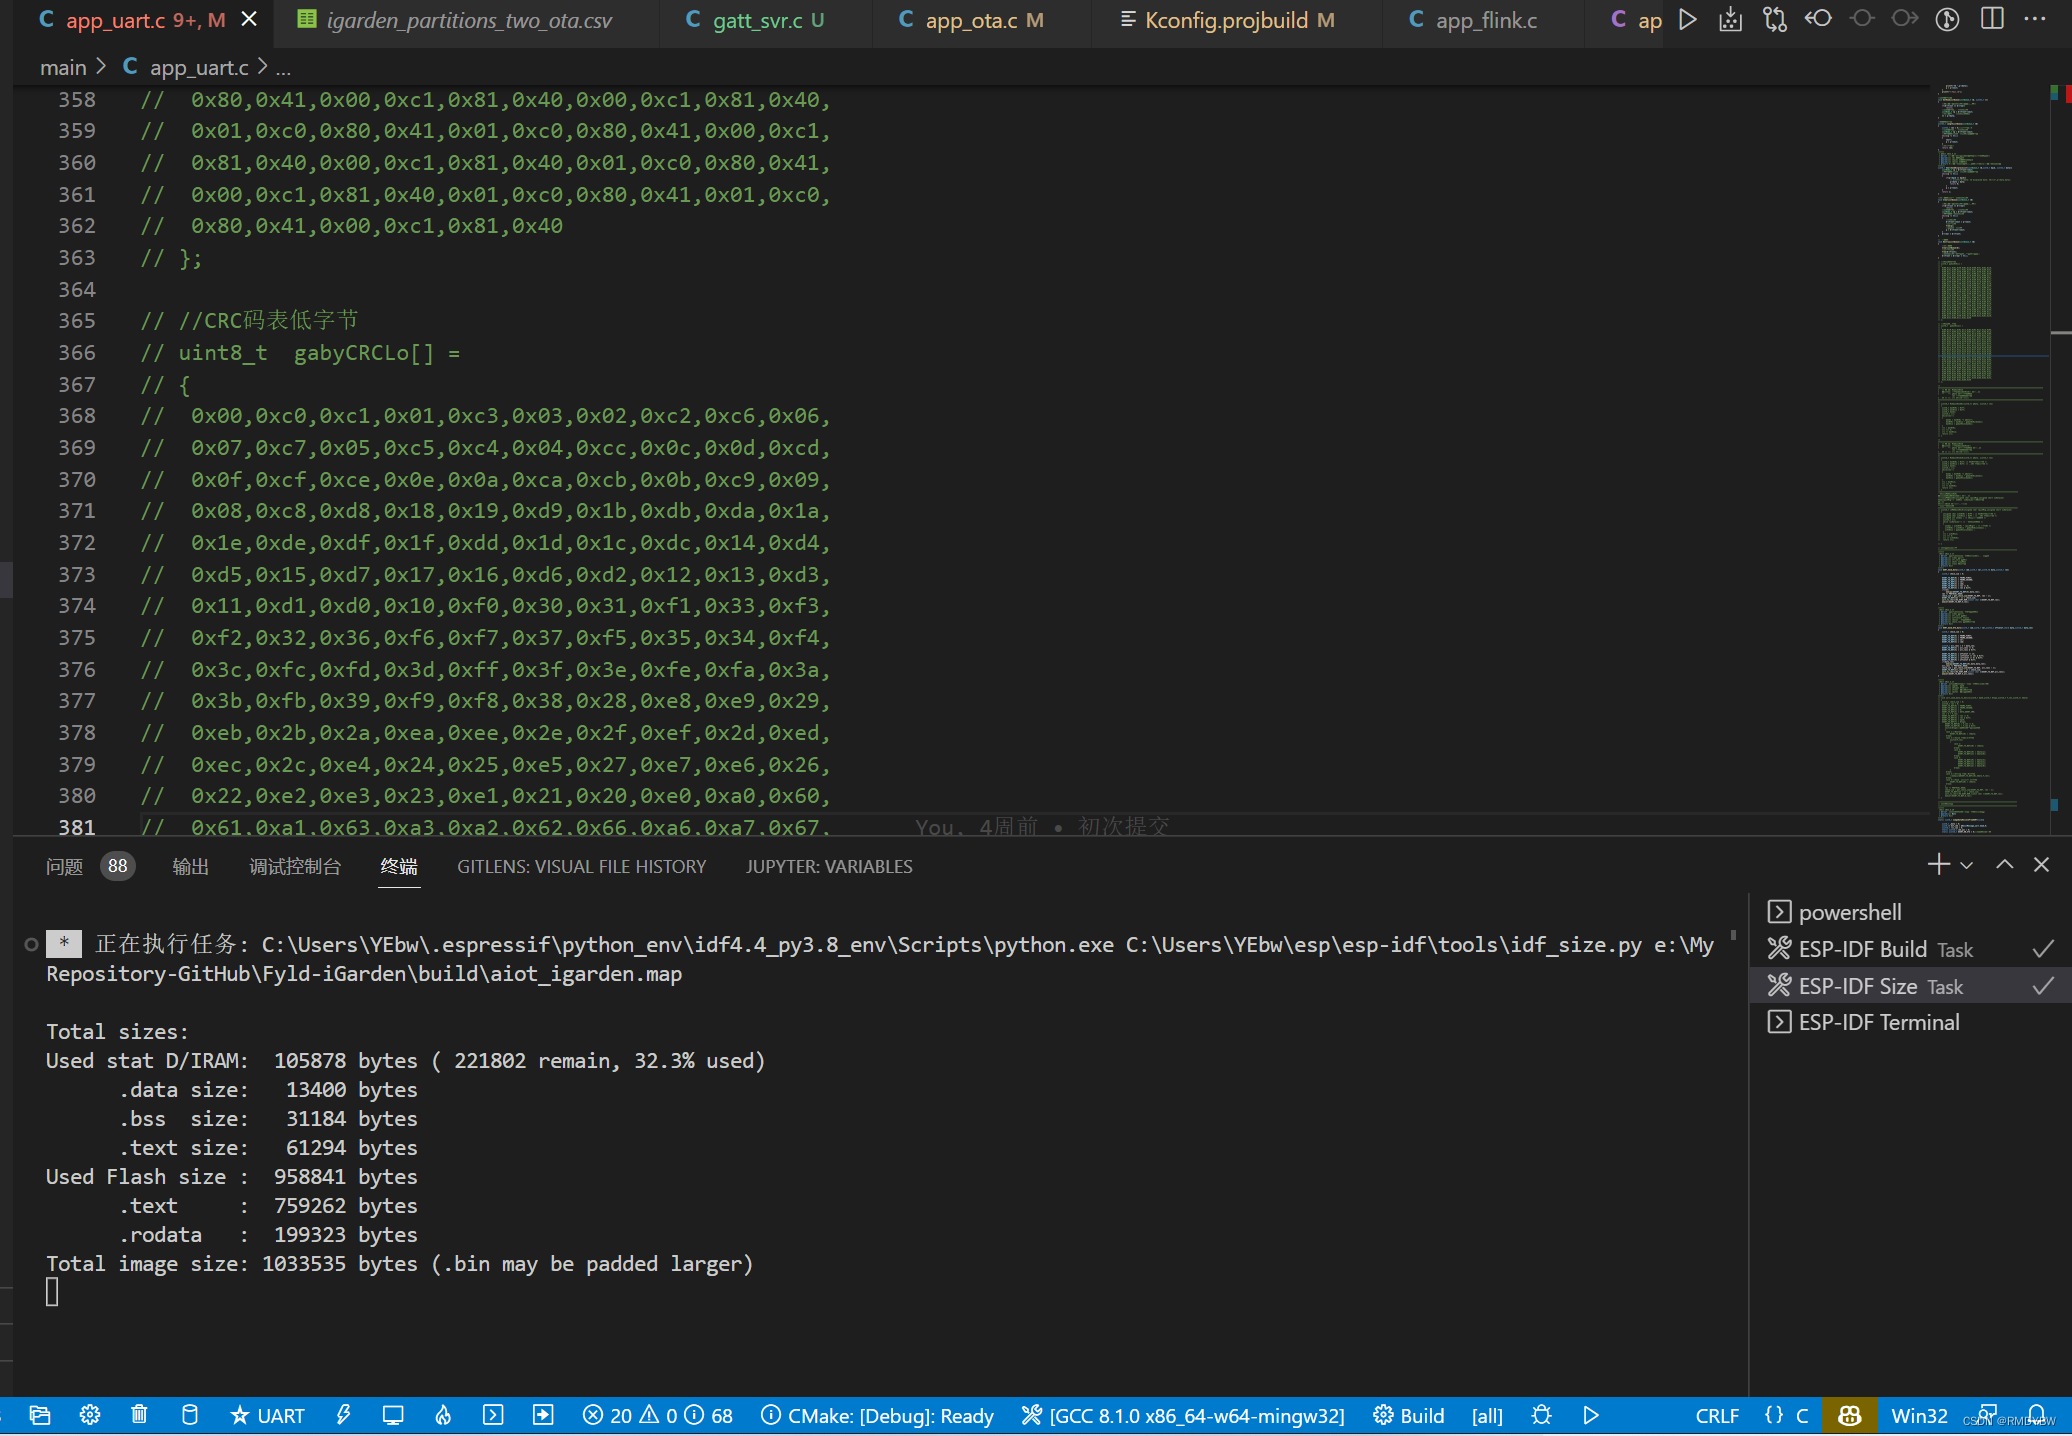The height and width of the screenshot is (1436, 2072).
Task: Change the CRLF line ending setting
Action: (1717, 1415)
